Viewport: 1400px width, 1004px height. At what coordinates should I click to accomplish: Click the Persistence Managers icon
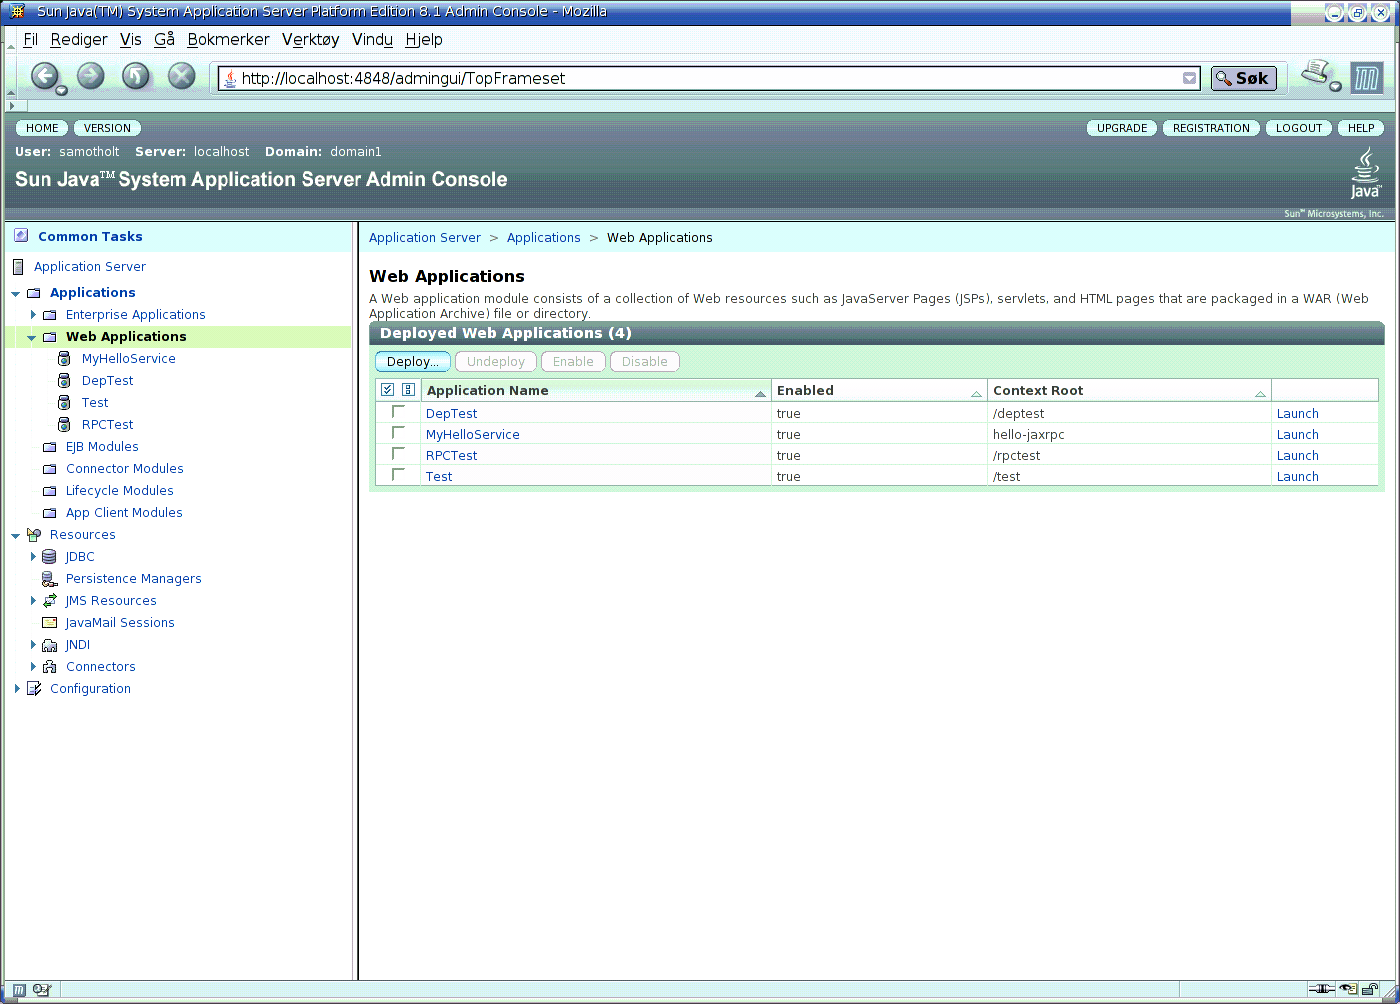click(x=50, y=579)
